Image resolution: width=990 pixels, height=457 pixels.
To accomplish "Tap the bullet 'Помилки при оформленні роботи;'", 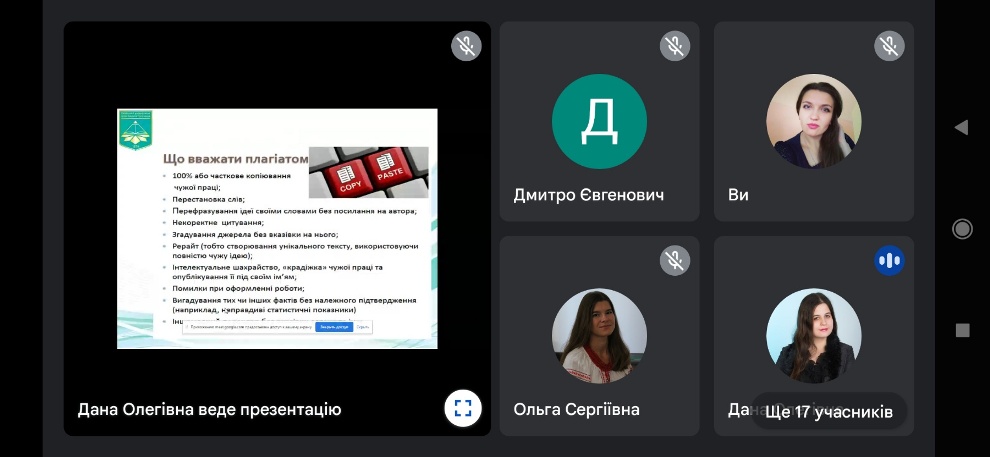I will coord(238,288).
